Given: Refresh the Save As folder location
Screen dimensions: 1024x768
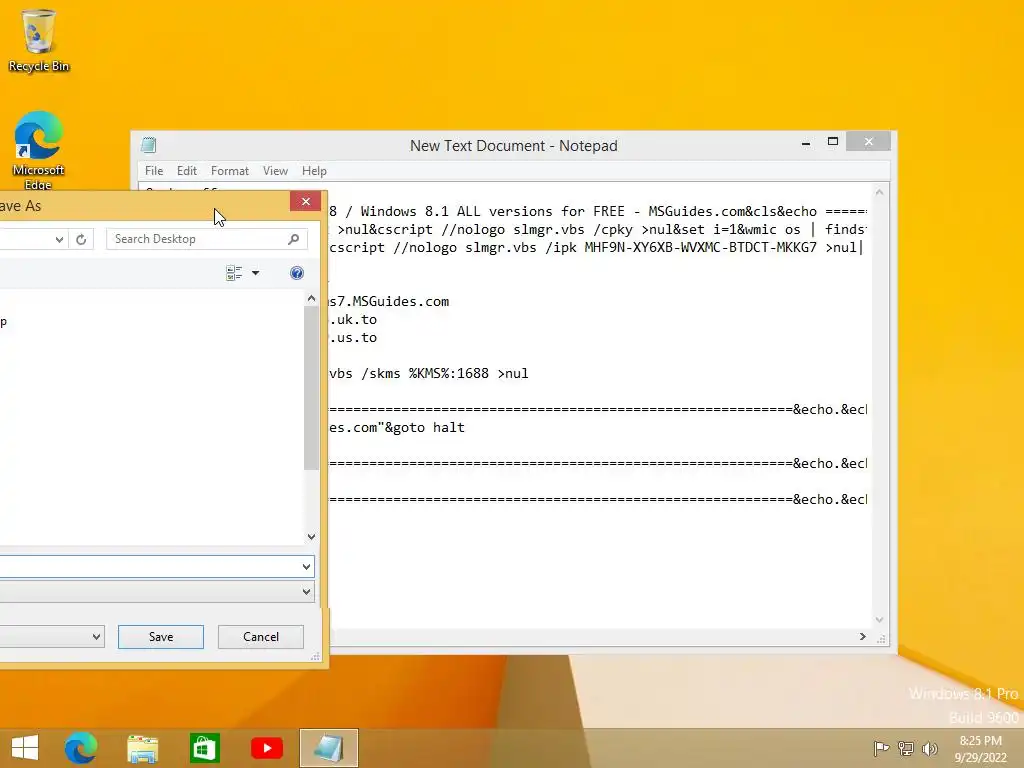Looking at the screenshot, I should pos(81,239).
